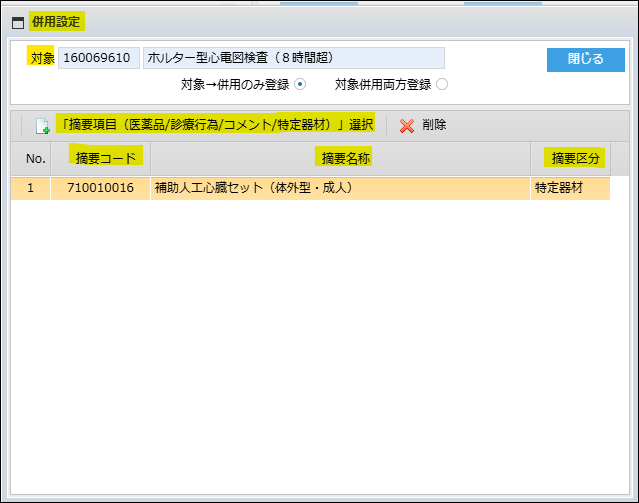
Task: Click the 閉じる button
Action: coord(586,60)
